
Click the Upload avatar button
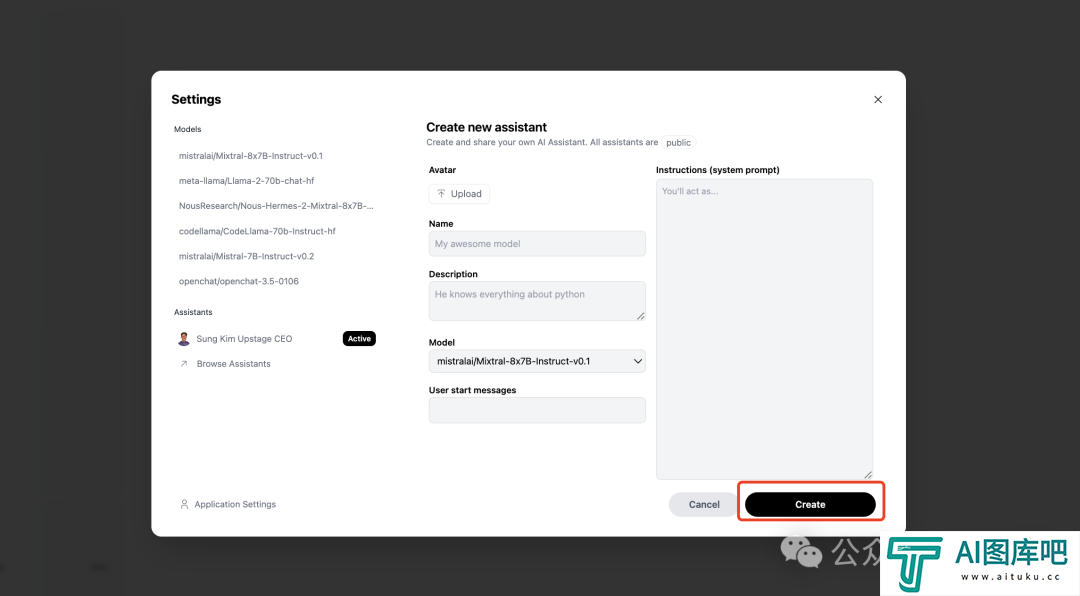pos(459,194)
